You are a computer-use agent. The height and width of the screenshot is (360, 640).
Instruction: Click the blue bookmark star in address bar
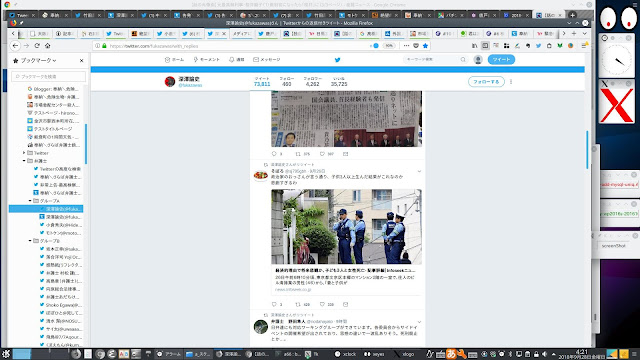coord(425,46)
